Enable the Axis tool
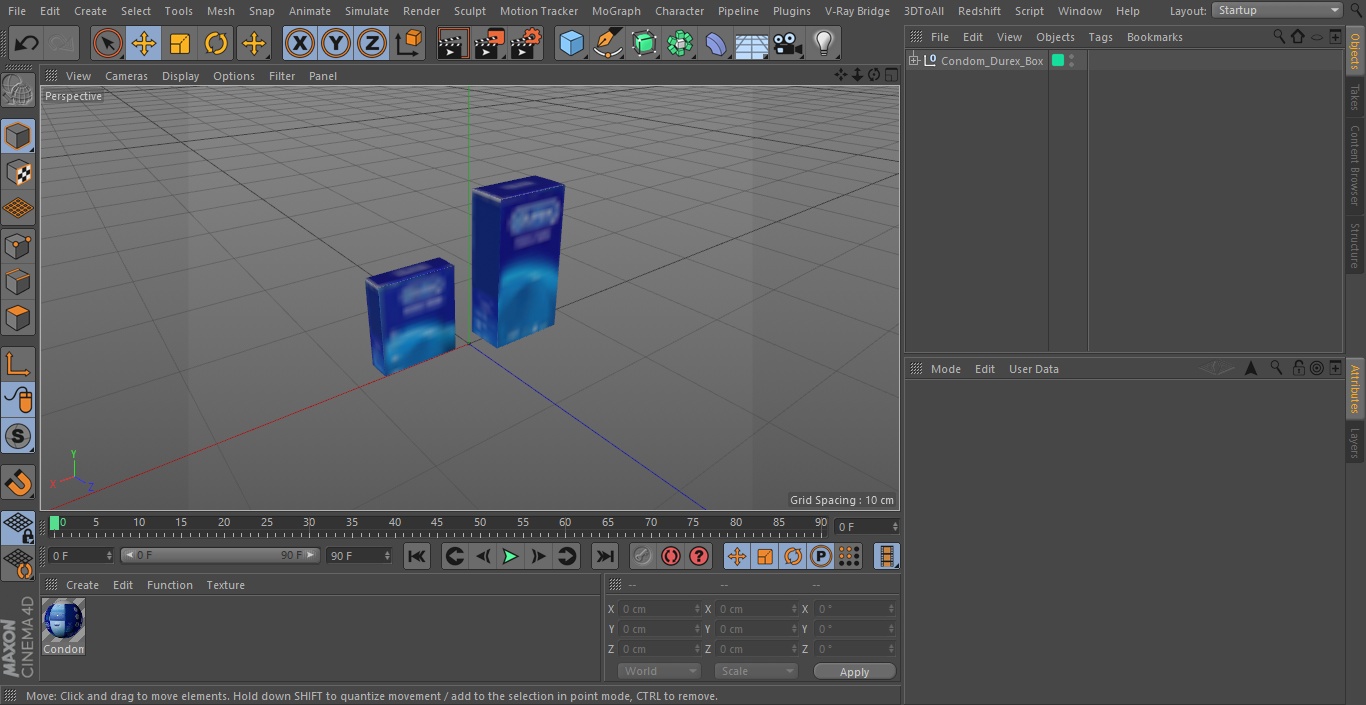This screenshot has width=1366, height=705. click(x=18, y=363)
